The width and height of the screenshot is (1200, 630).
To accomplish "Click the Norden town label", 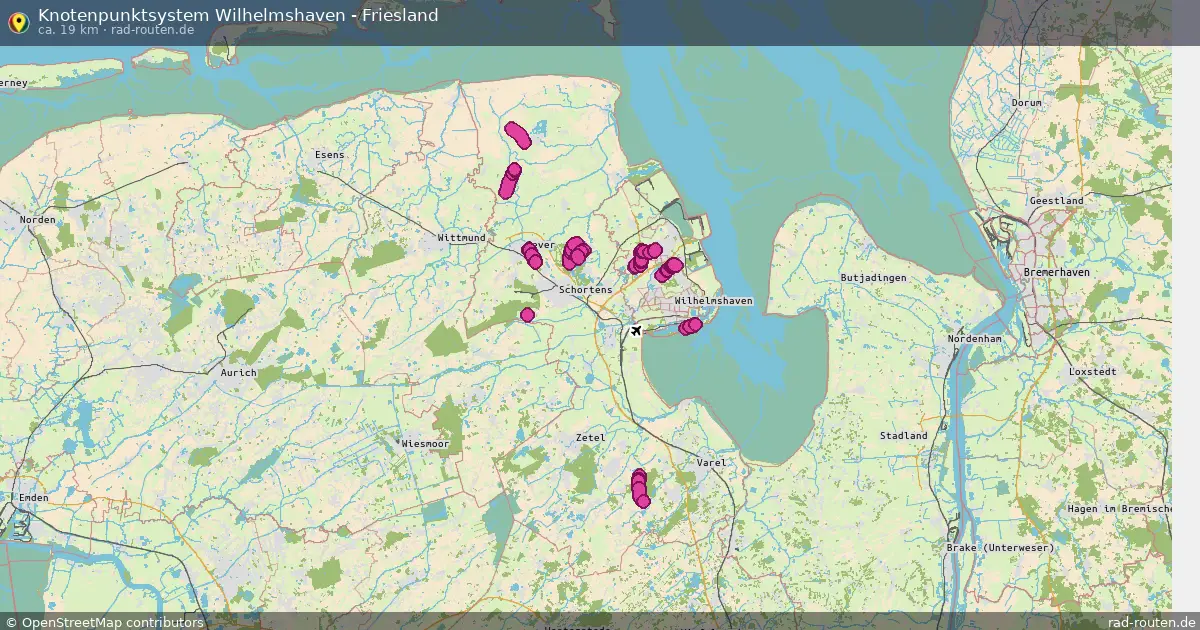I will point(38,219).
